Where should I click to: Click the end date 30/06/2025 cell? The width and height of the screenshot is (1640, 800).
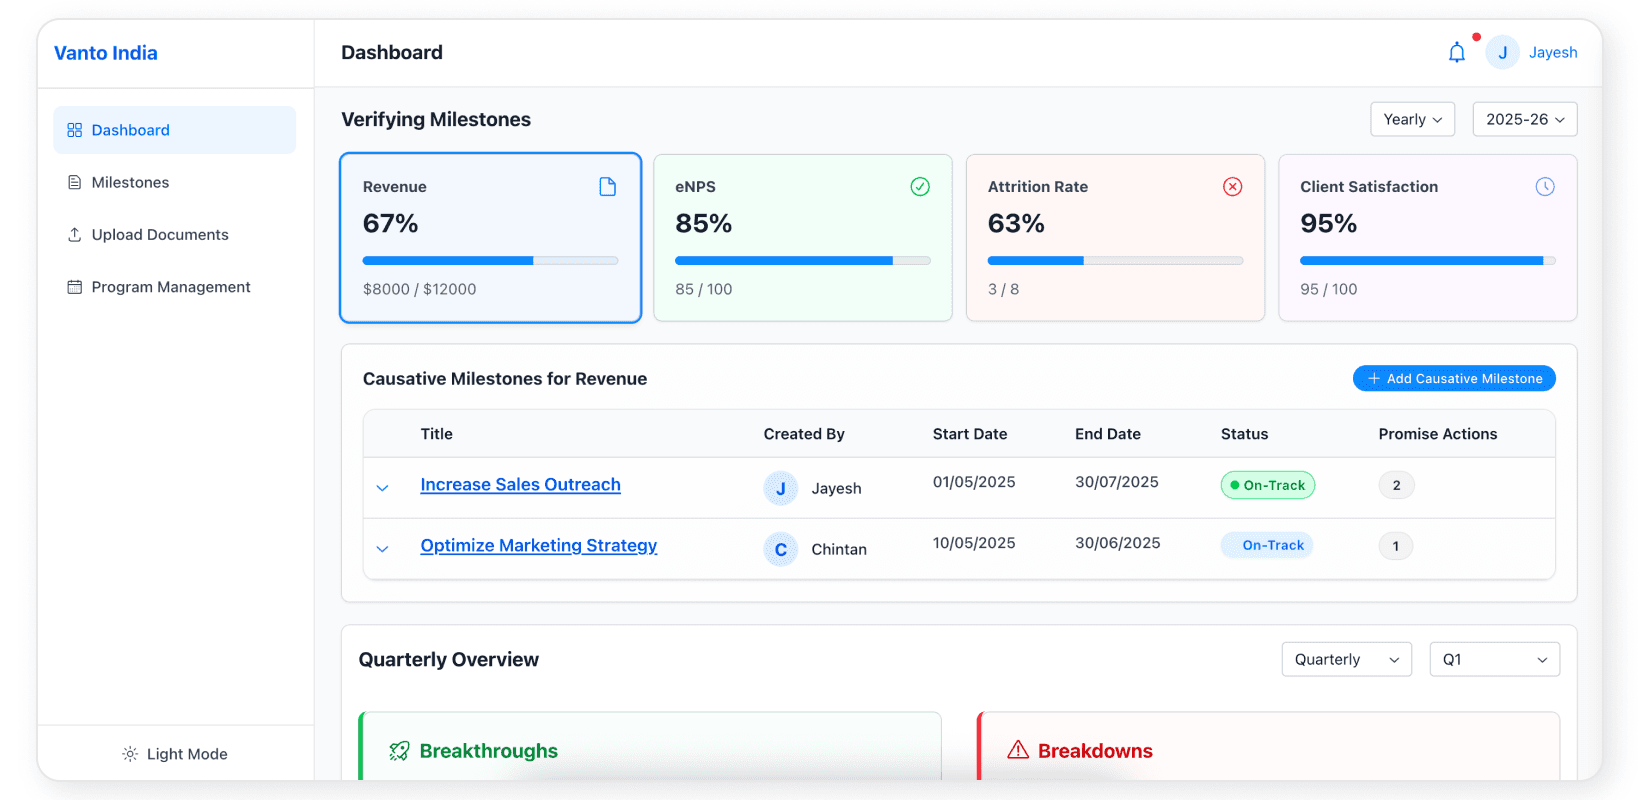(x=1118, y=543)
